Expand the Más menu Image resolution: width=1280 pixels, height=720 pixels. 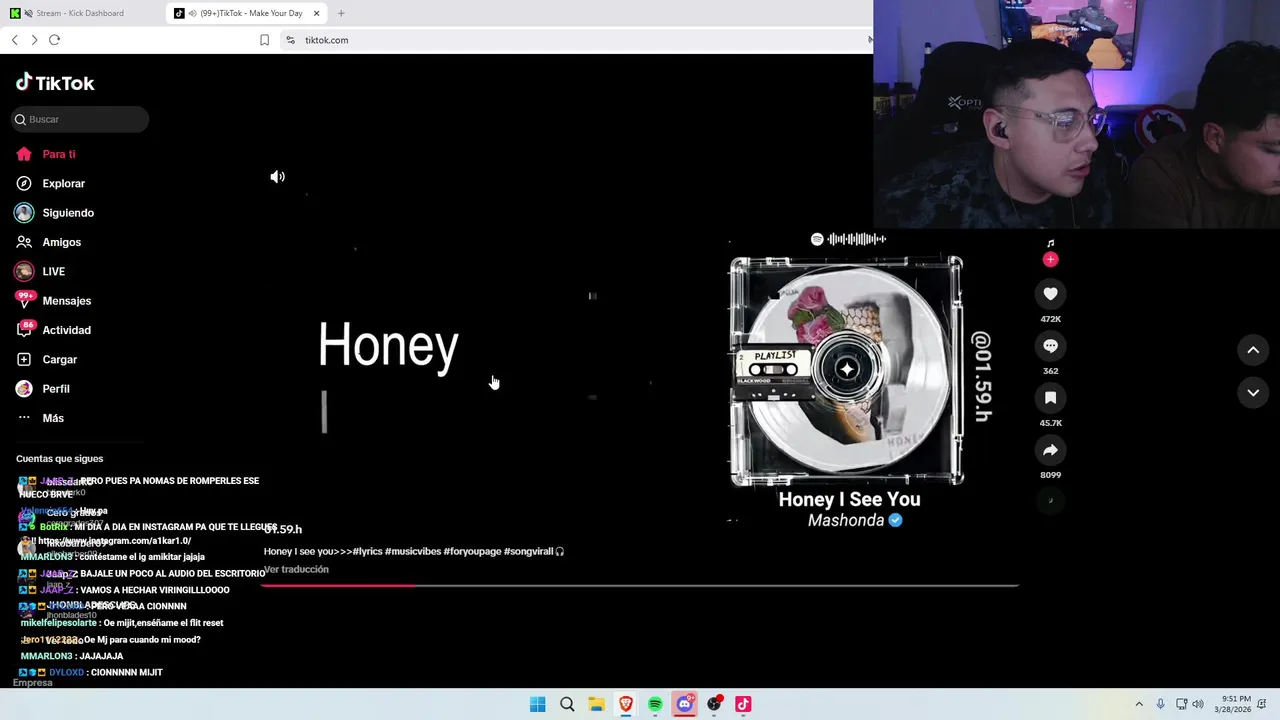point(40,418)
